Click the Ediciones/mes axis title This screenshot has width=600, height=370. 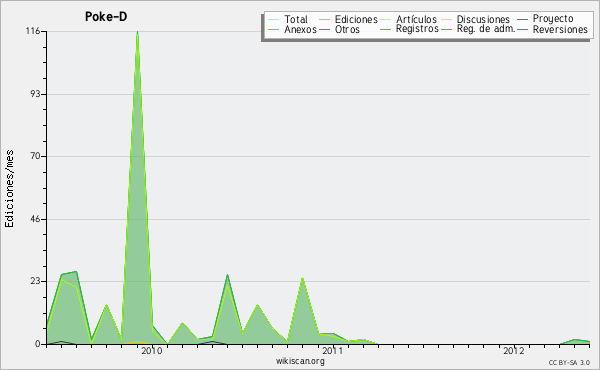click(x=9, y=189)
